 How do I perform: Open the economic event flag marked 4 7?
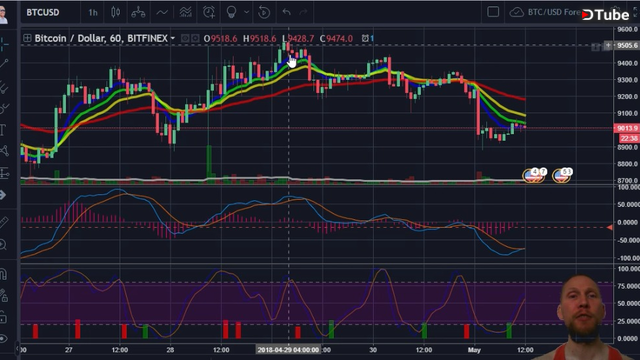(x=534, y=175)
